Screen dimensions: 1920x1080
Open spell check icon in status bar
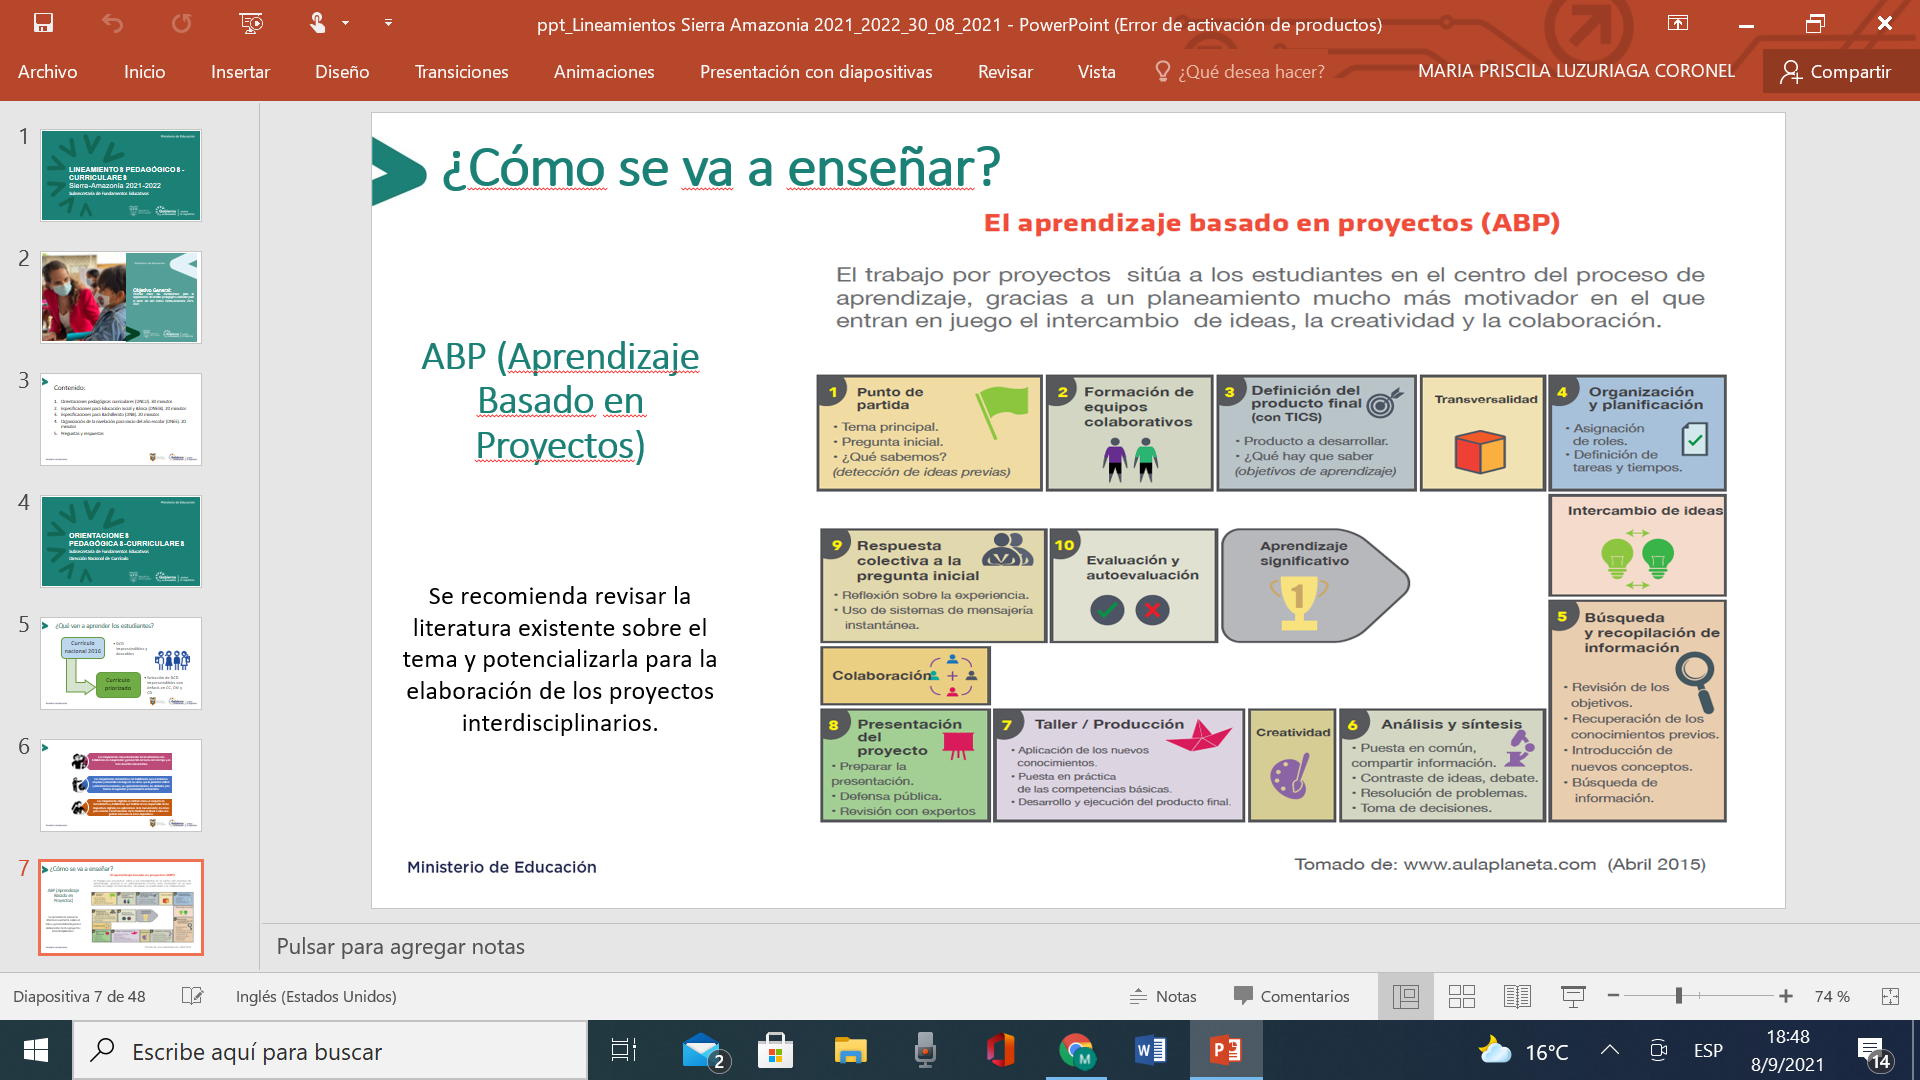tap(192, 996)
